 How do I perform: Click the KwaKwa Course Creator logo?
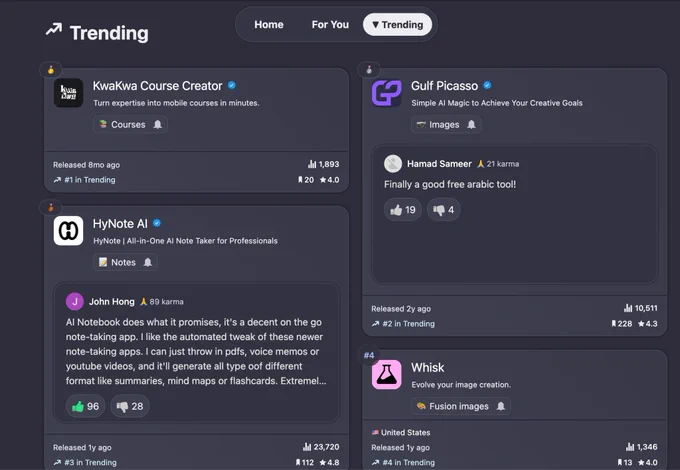coord(69,93)
